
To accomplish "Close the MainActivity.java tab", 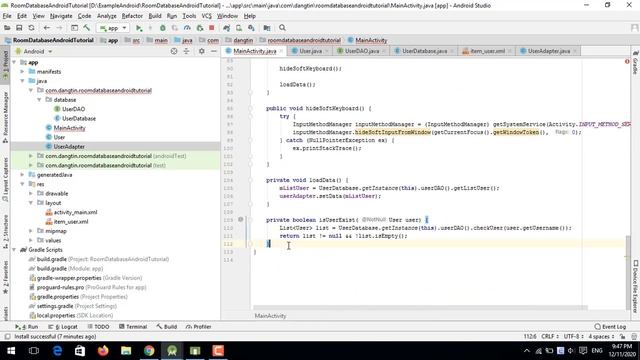I will pyautogui.click(x=281, y=51).
